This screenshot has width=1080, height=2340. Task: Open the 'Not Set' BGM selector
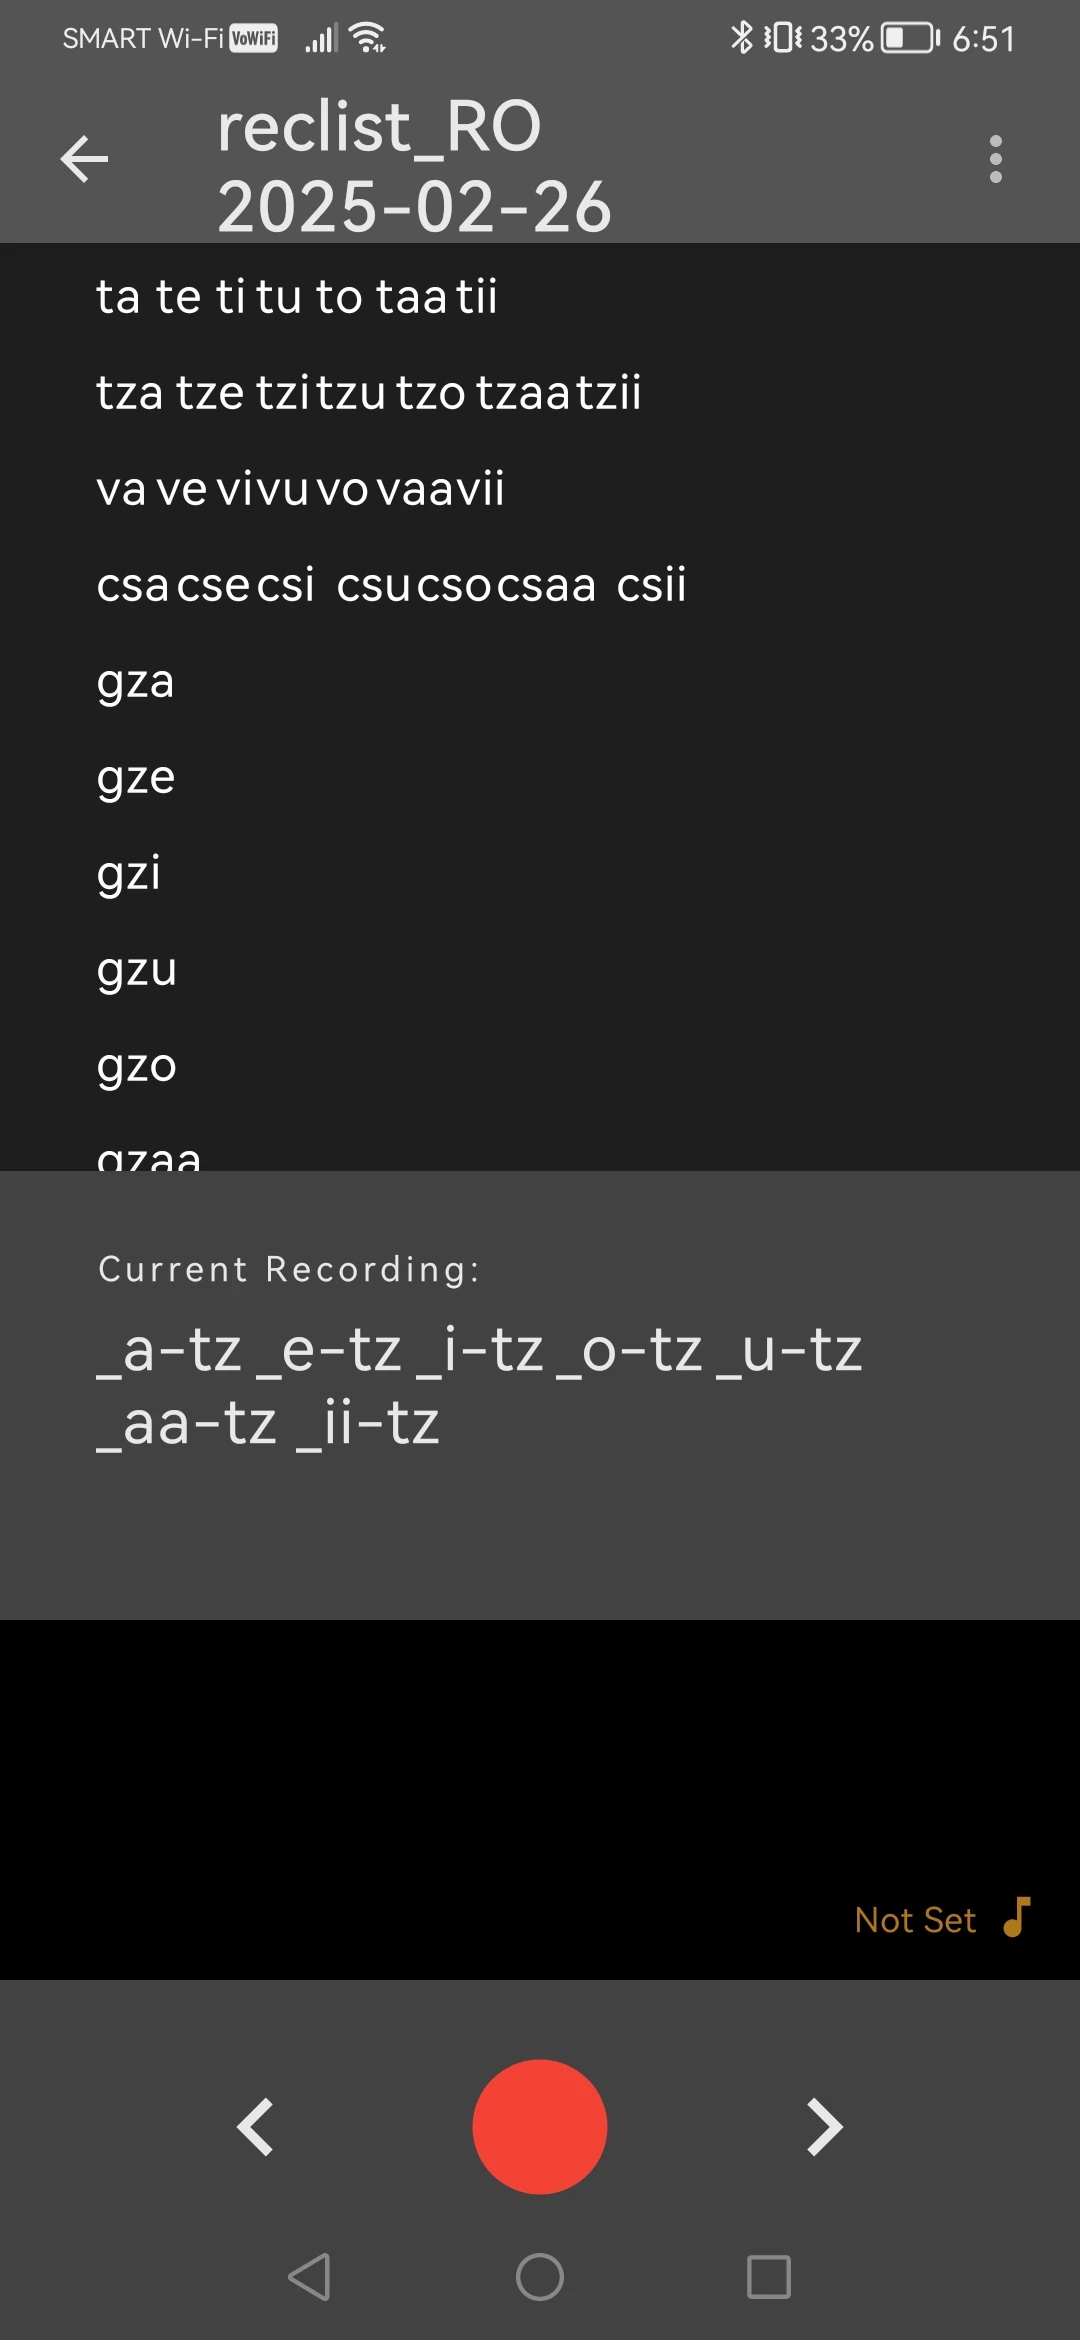coord(915,1920)
